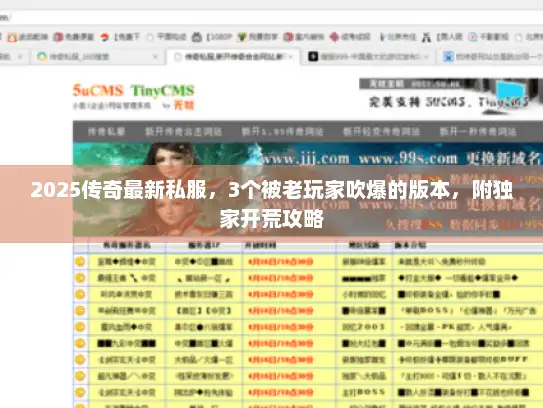Click the dark V-shaped bookmark icon
Image resolution: width=543 pixels, height=408 pixels.
(382, 37)
